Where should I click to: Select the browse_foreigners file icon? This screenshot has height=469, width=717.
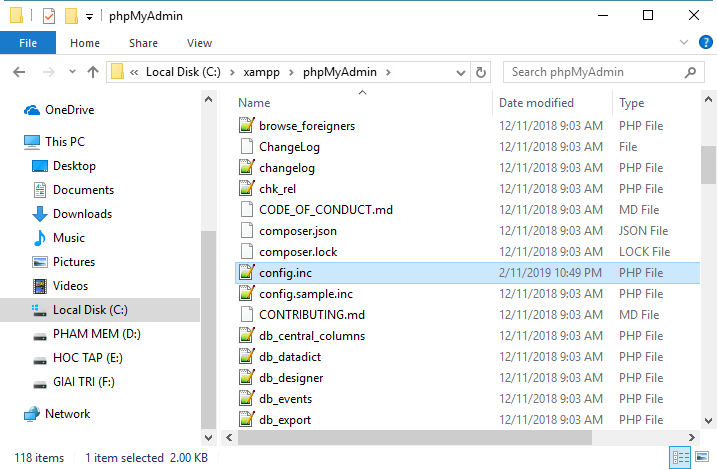coord(246,125)
